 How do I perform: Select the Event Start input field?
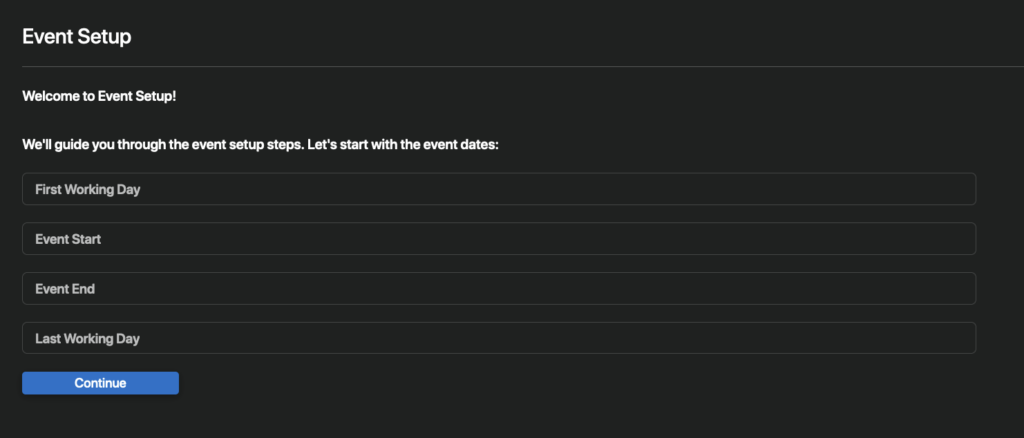(498, 239)
